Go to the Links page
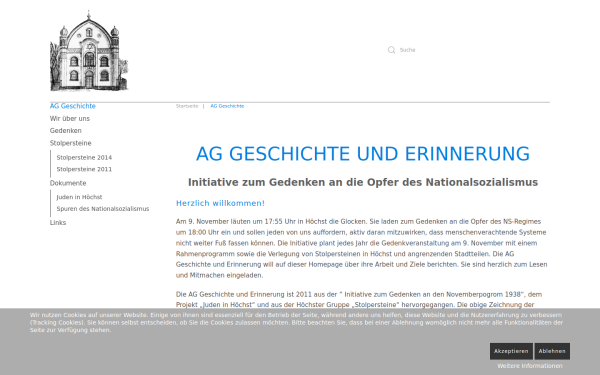600x375 pixels. (58, 223)
